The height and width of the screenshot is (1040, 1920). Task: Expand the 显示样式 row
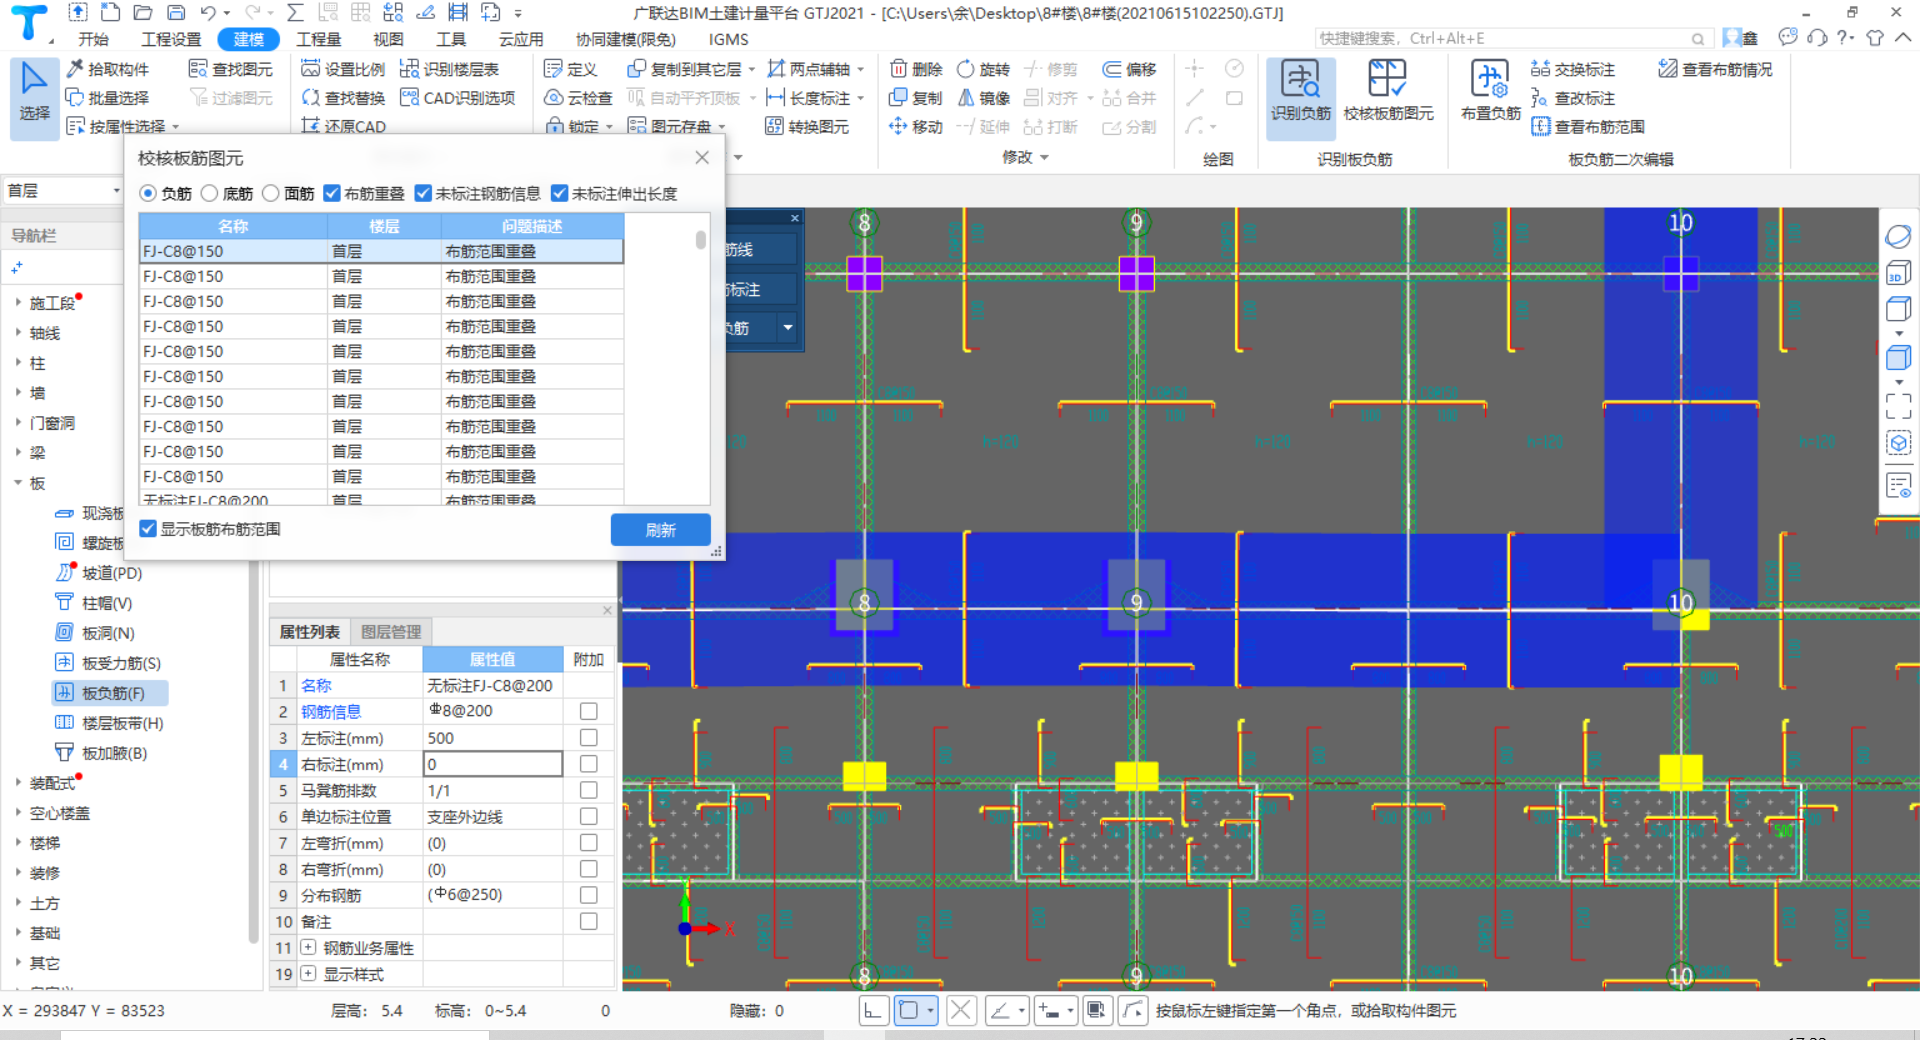[x=308, y=974]
